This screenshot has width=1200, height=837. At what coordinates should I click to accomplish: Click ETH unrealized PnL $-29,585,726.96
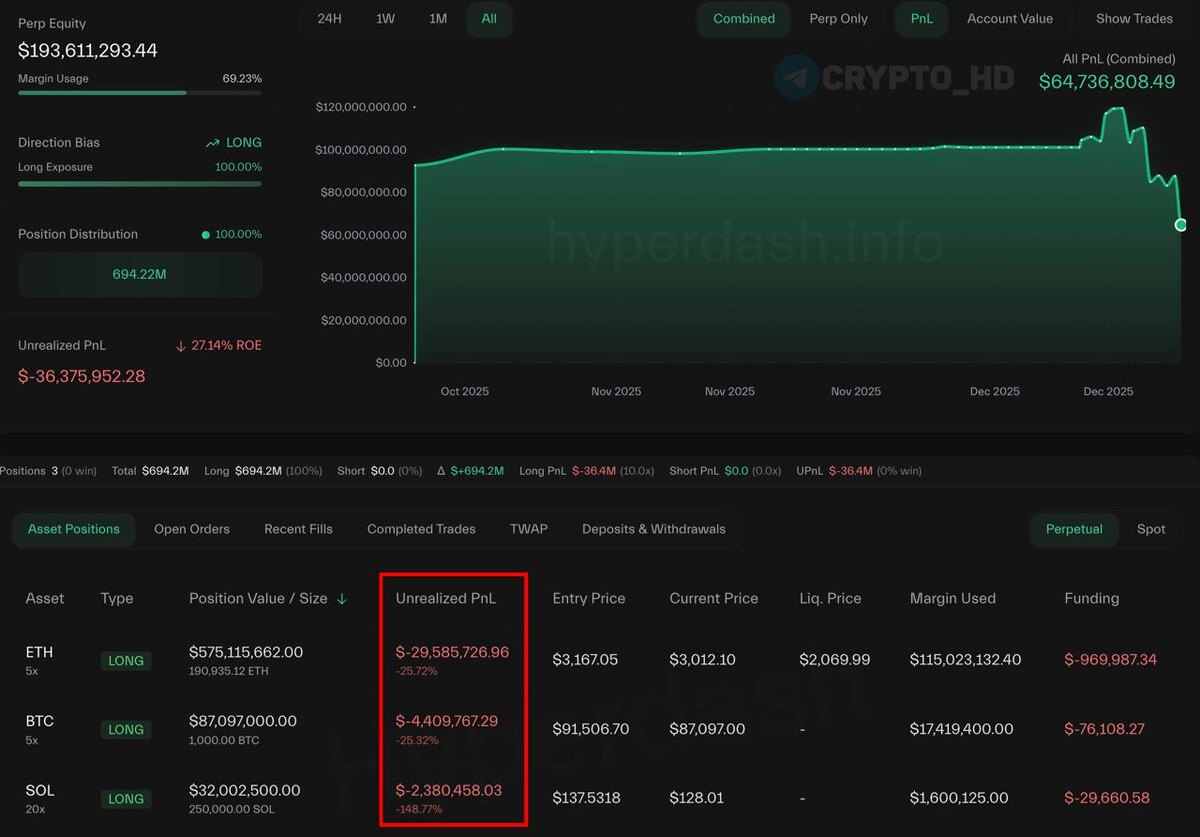click(452, 652)
